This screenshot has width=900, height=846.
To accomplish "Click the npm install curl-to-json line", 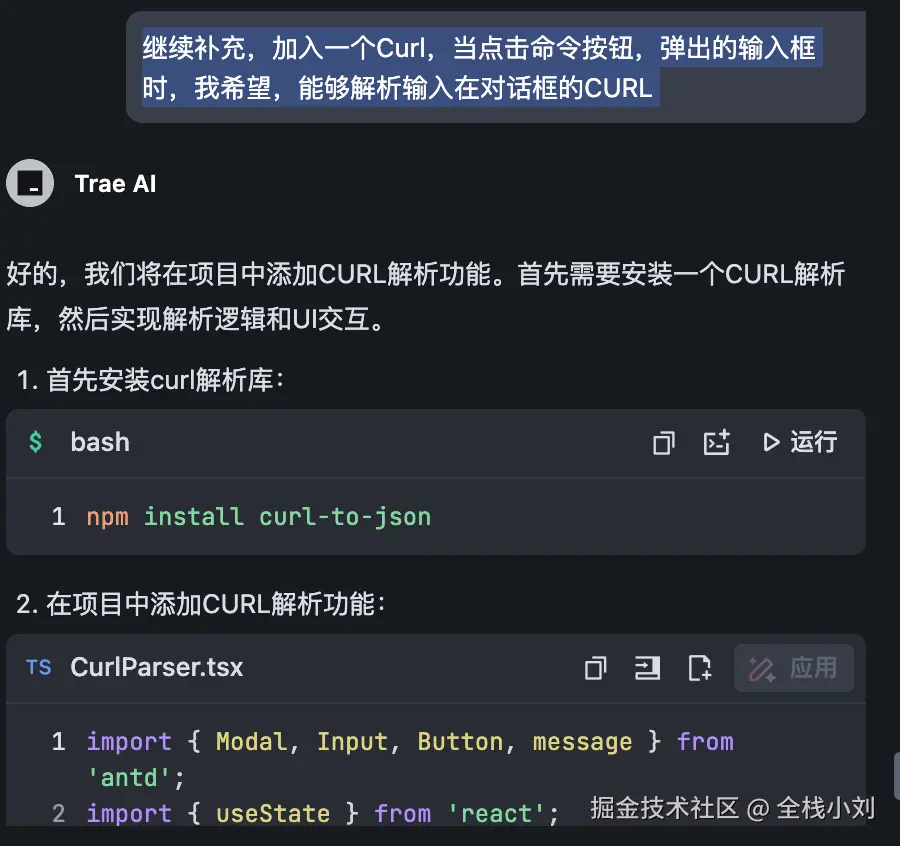I will click(x=258, y=517).
